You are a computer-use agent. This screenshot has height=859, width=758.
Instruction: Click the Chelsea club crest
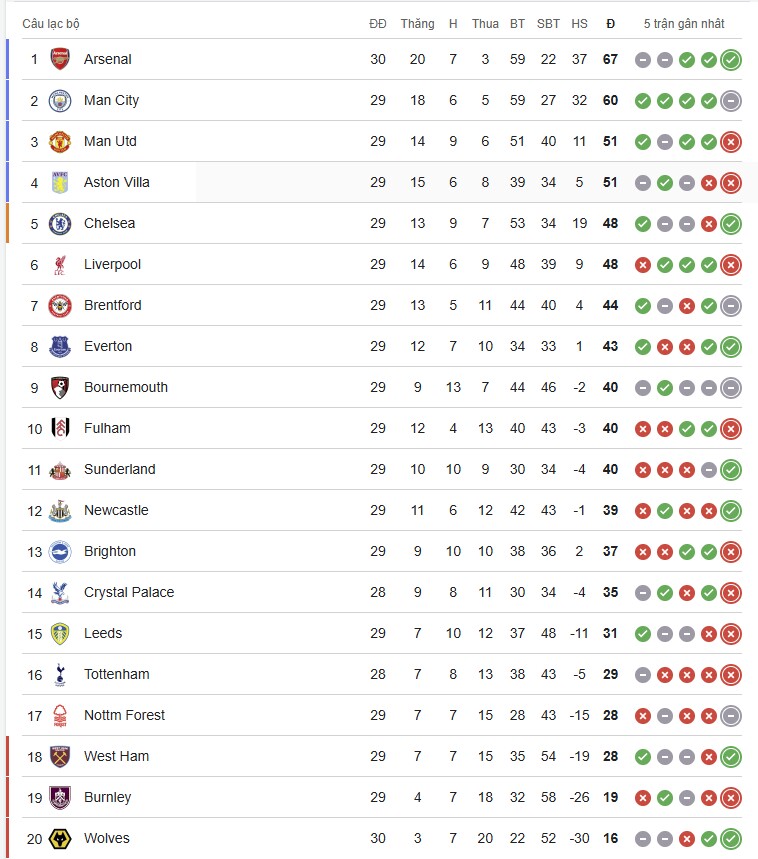(x=61, y=223)
